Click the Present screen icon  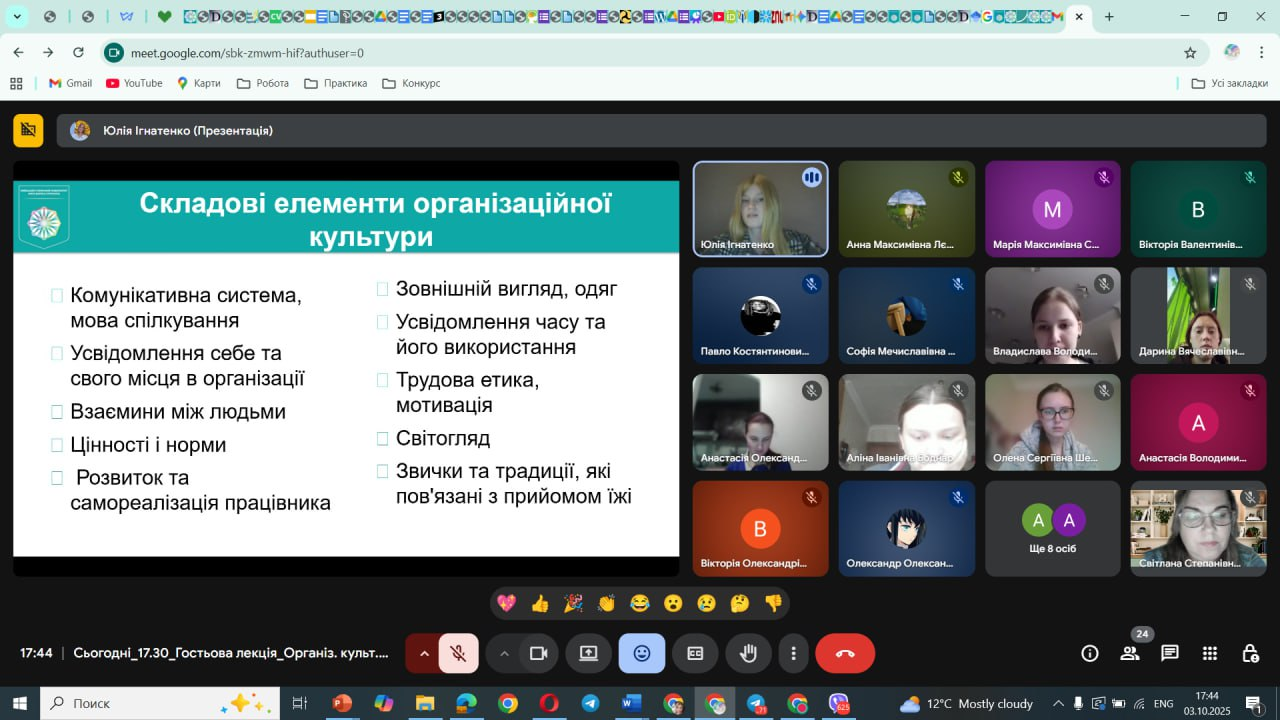tap(588, 654)
